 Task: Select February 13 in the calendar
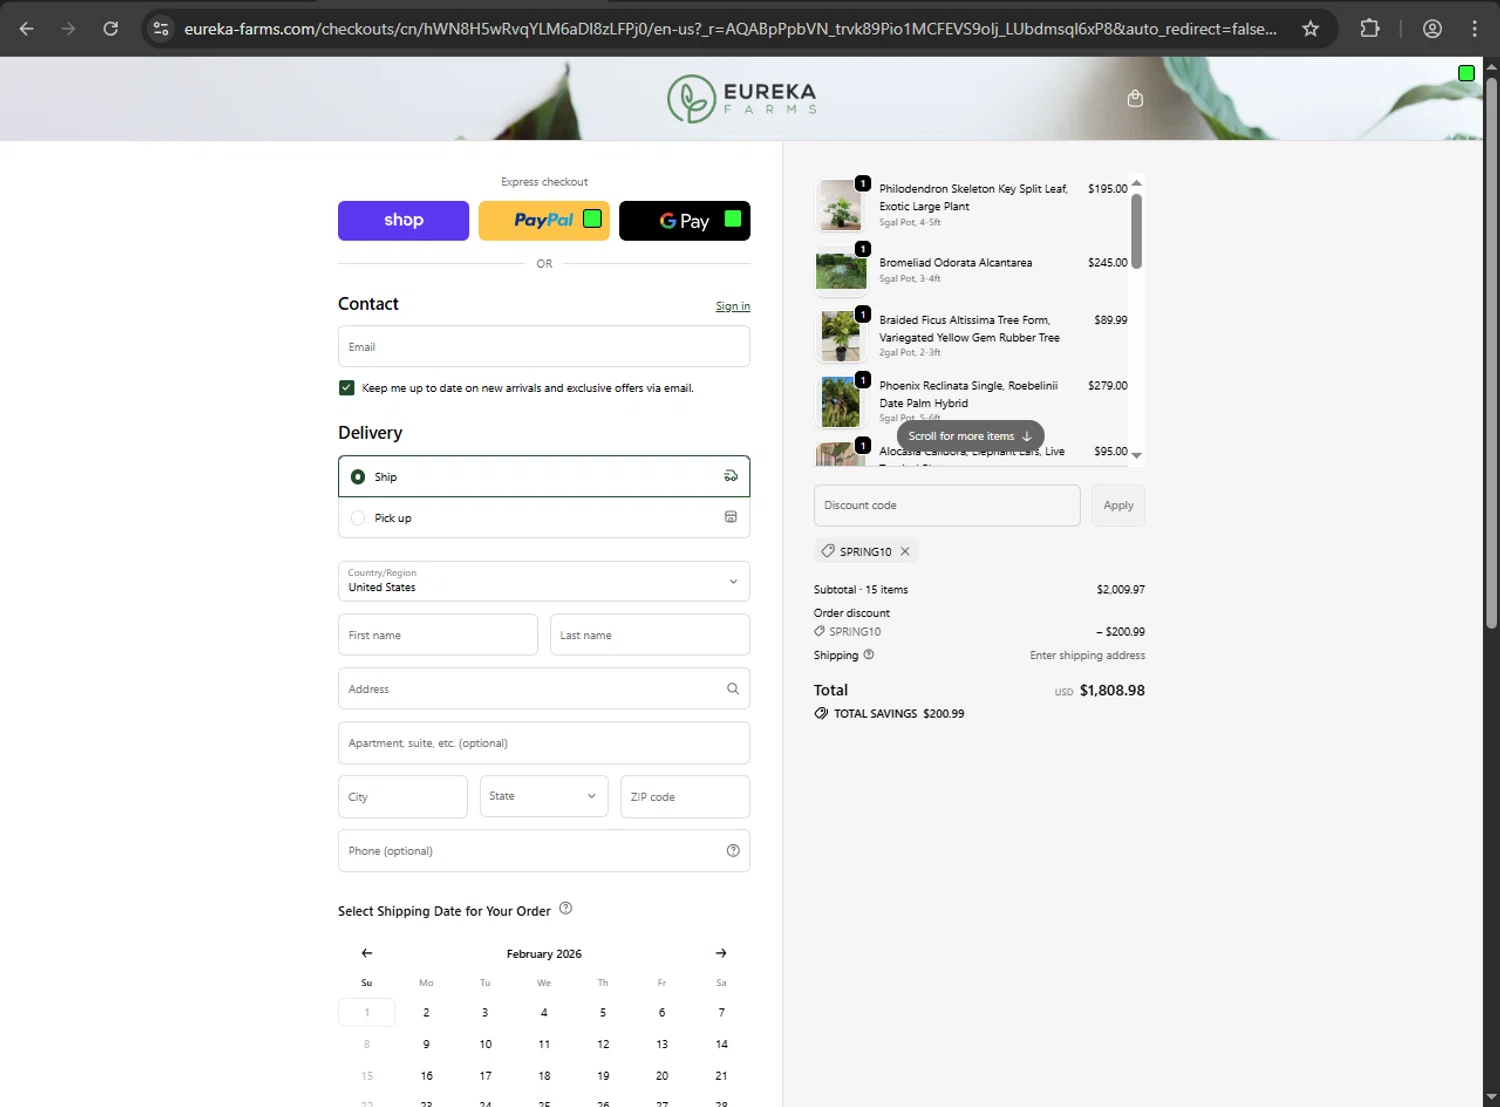click(662, 1044)
